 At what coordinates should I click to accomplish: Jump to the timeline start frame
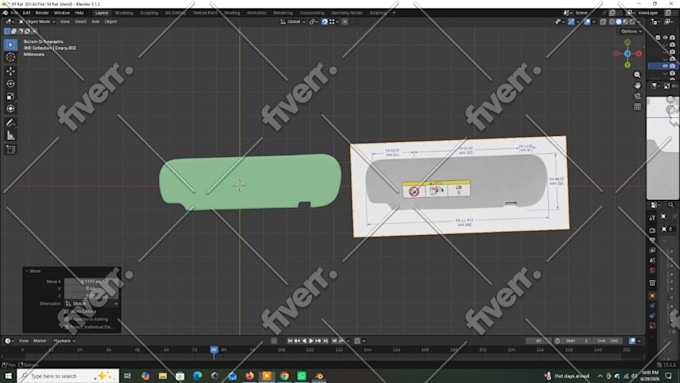tap(290, 341)
